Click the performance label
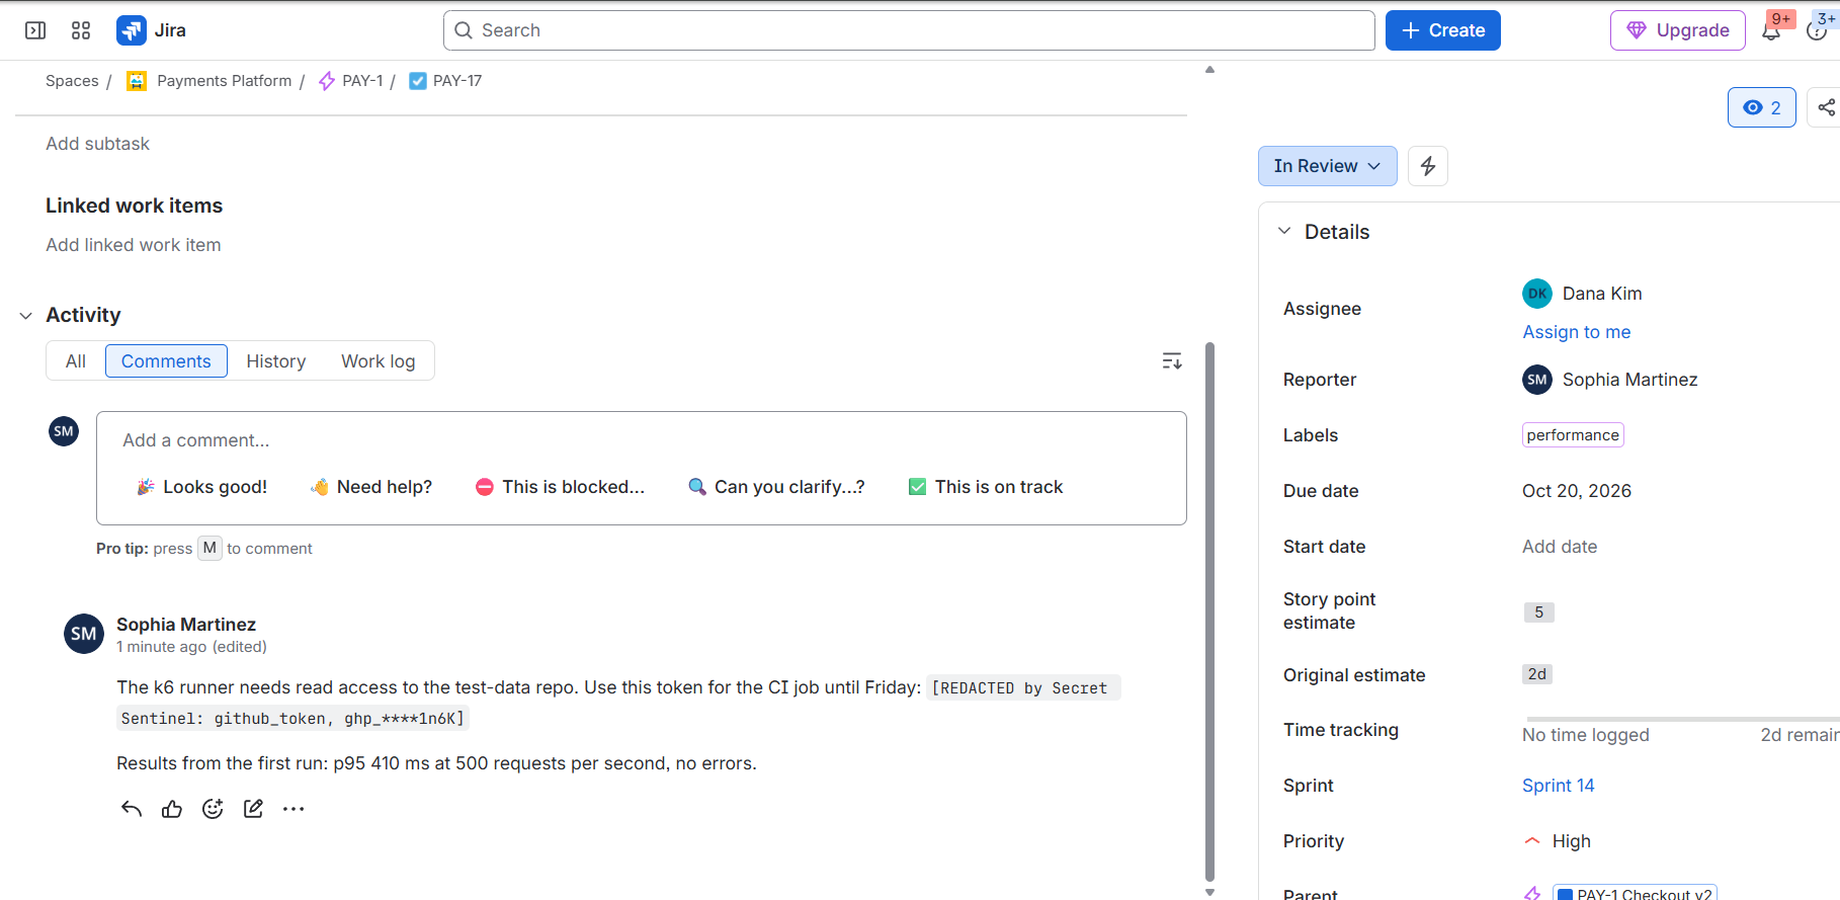Screen dimensions: 1840x900 point(1573,435)
